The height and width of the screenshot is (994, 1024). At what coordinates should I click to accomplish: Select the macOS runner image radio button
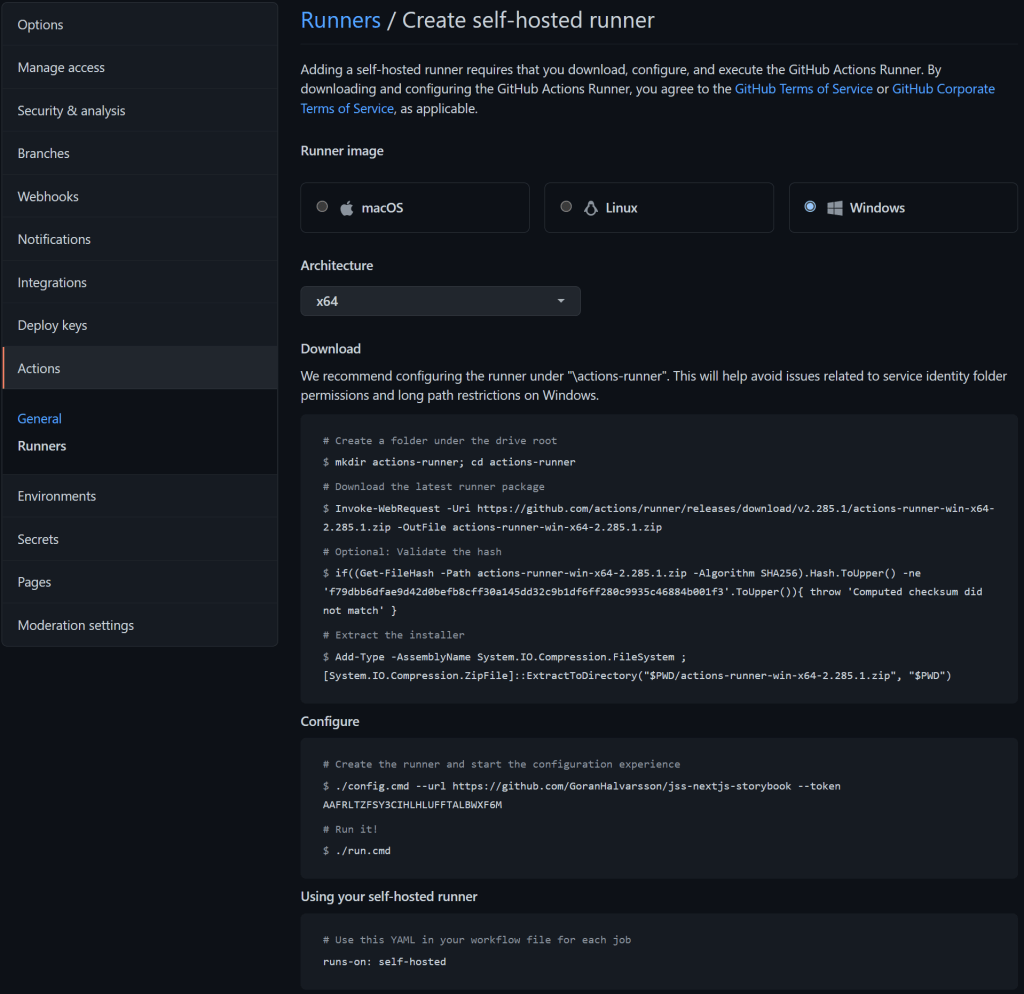point(322,207)
